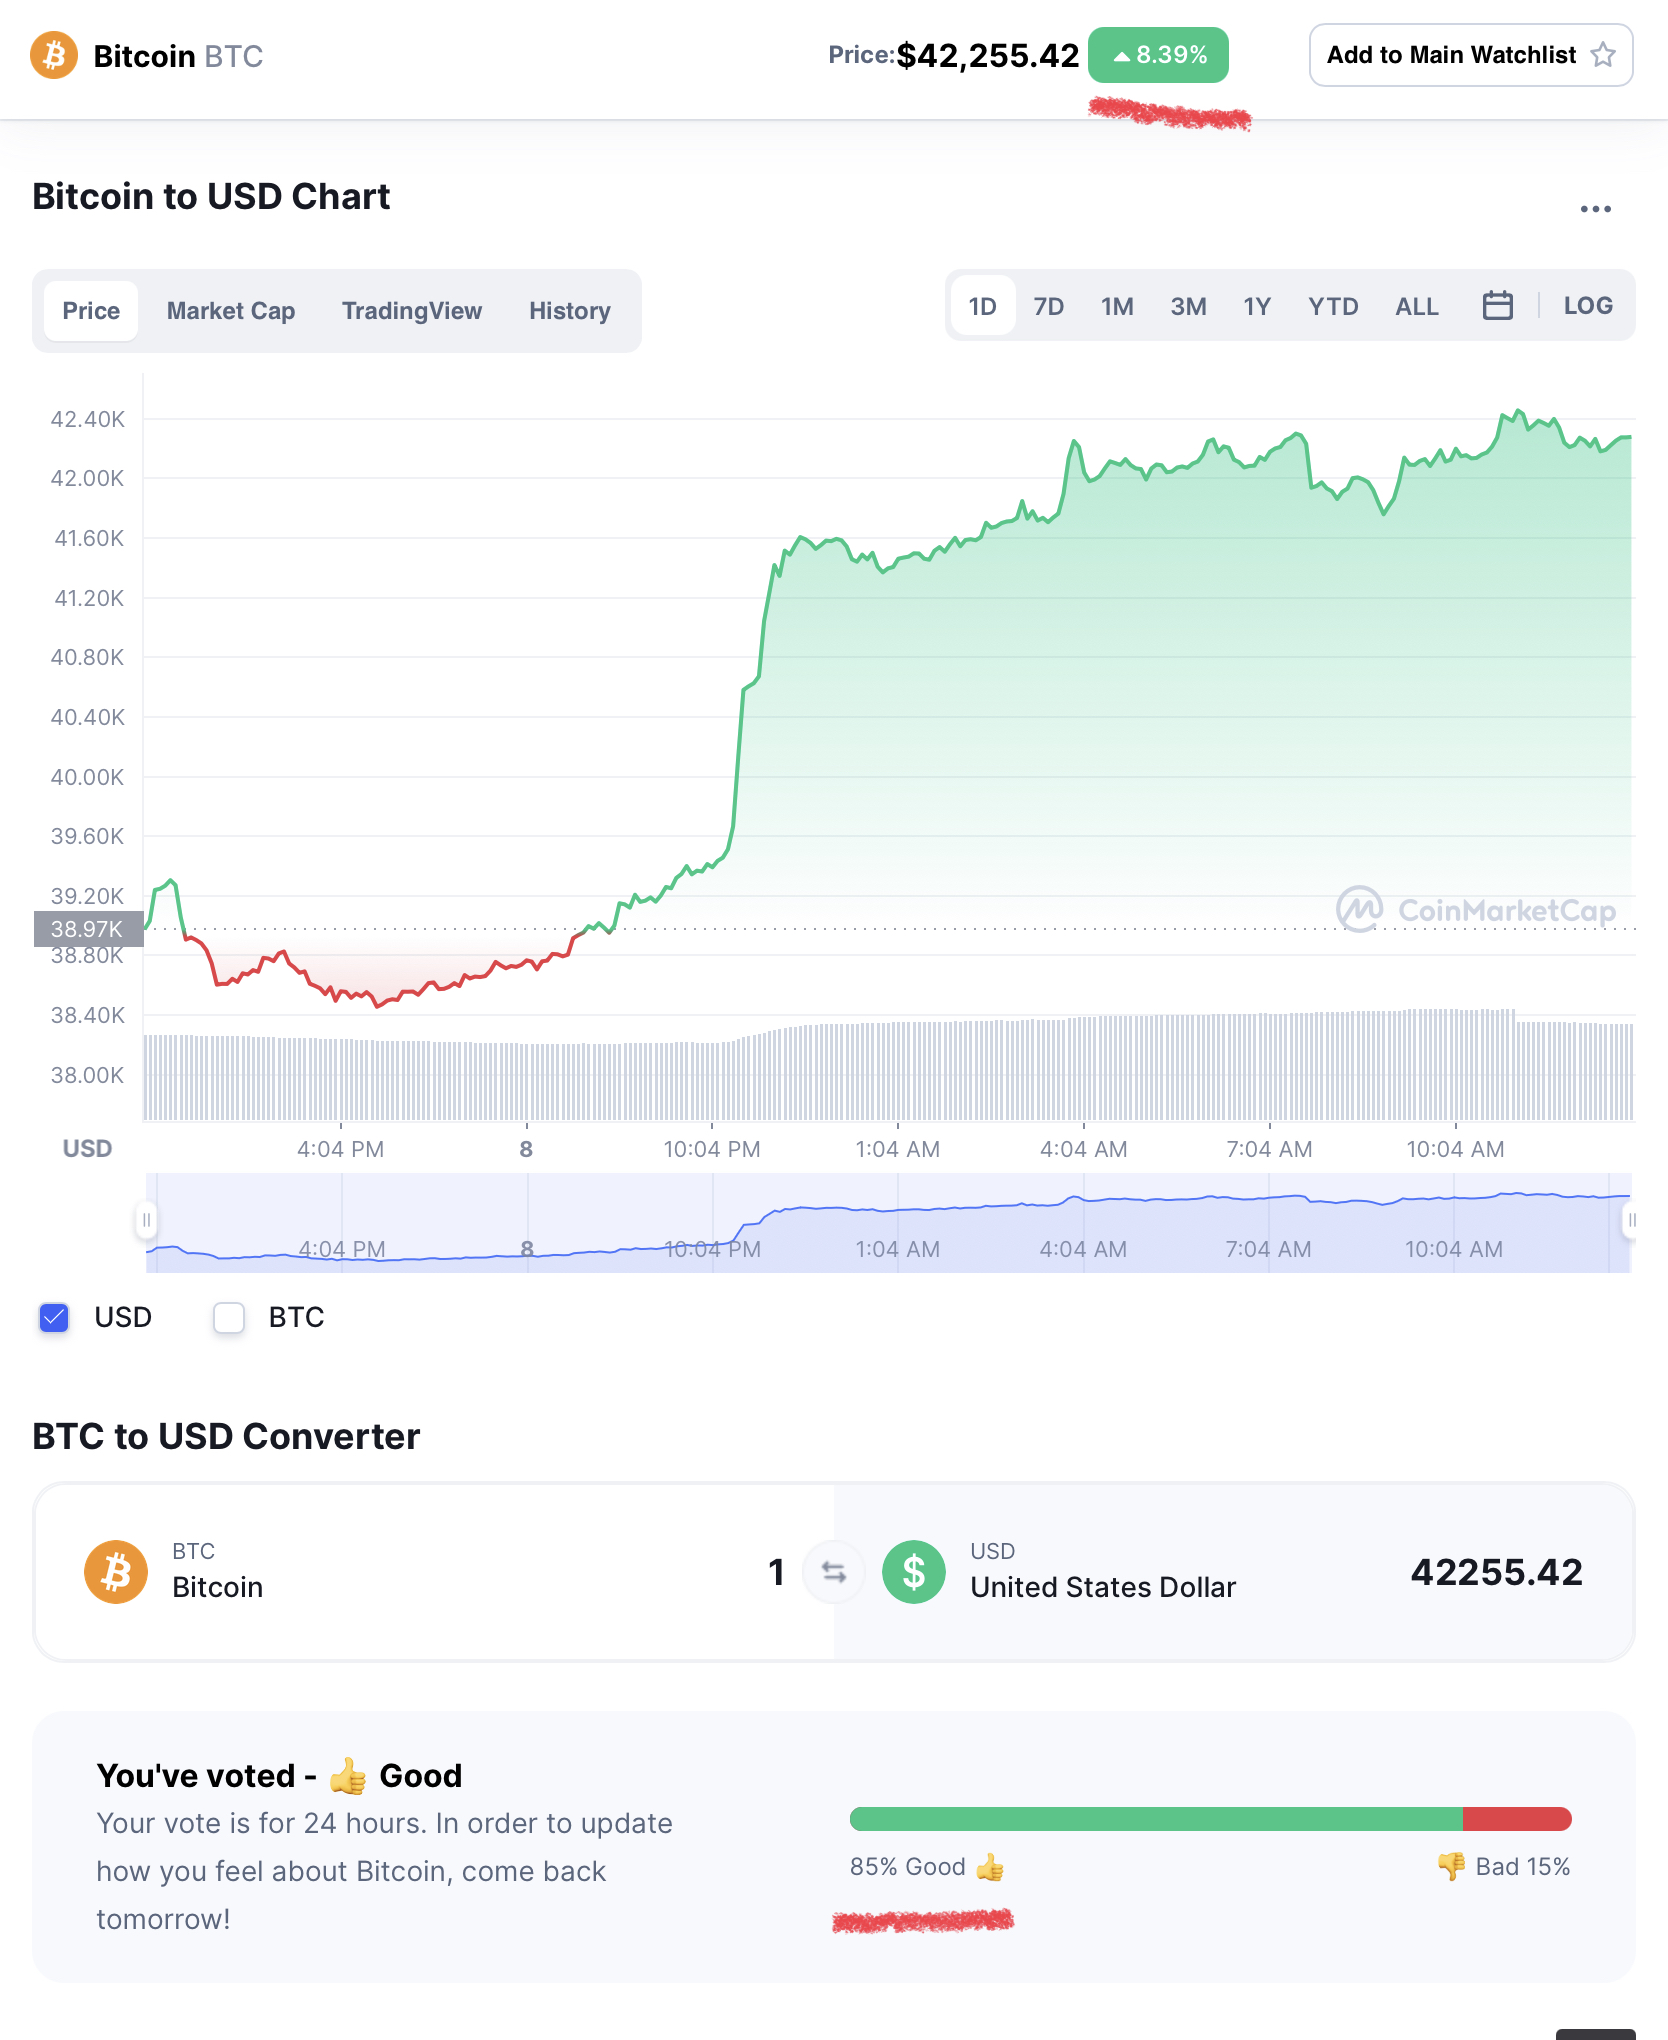The width and height of the screenshot is (1668, 2040).
Task: Click the green dollar sign icon
Action: [x=913, y=1572]
